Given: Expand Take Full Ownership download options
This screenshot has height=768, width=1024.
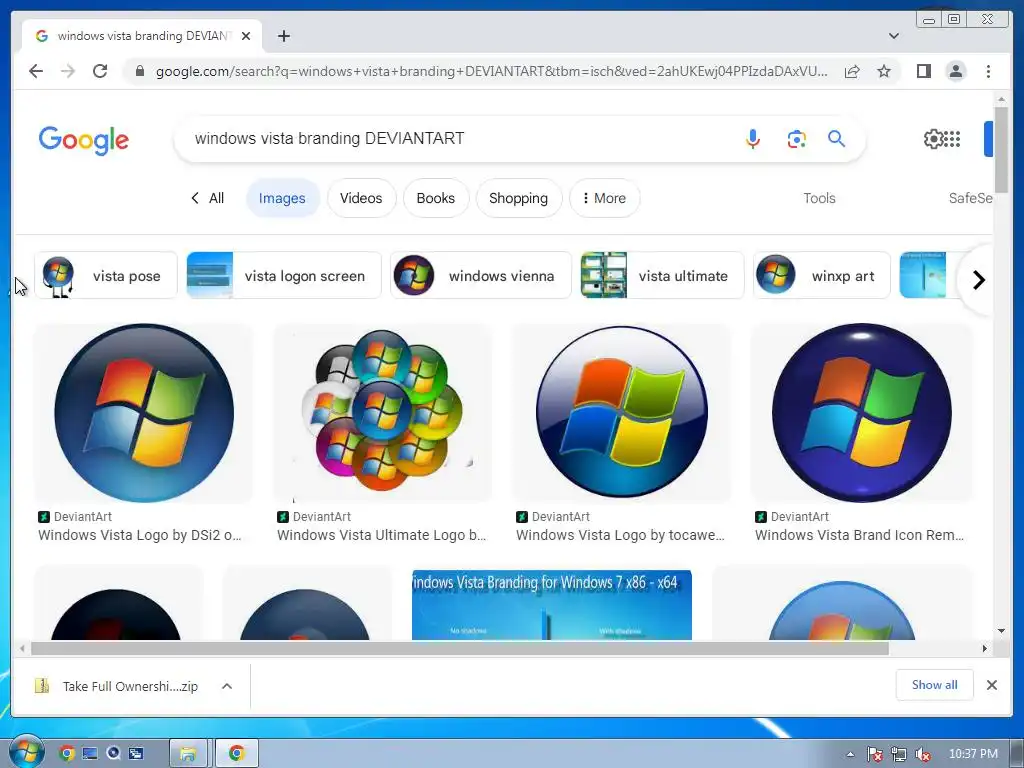Looking at the screenshot, I should point(227,686).
